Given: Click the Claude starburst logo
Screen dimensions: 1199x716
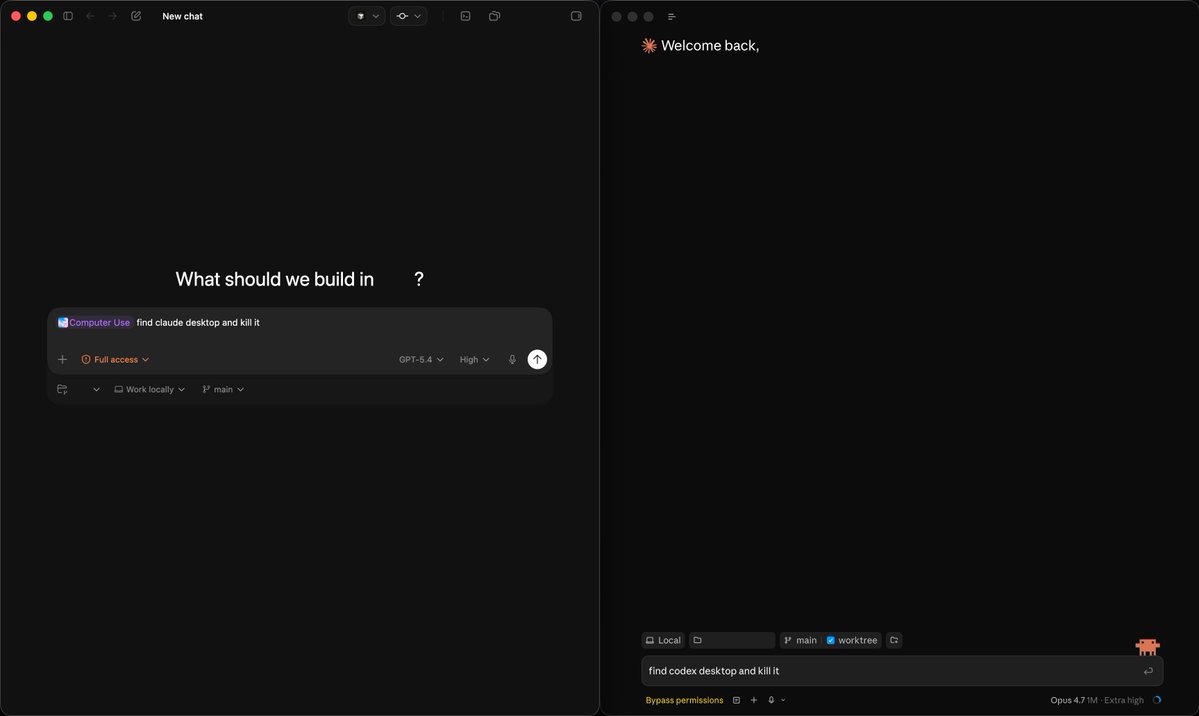Looking at the screenshot, I should pos(649,46).
